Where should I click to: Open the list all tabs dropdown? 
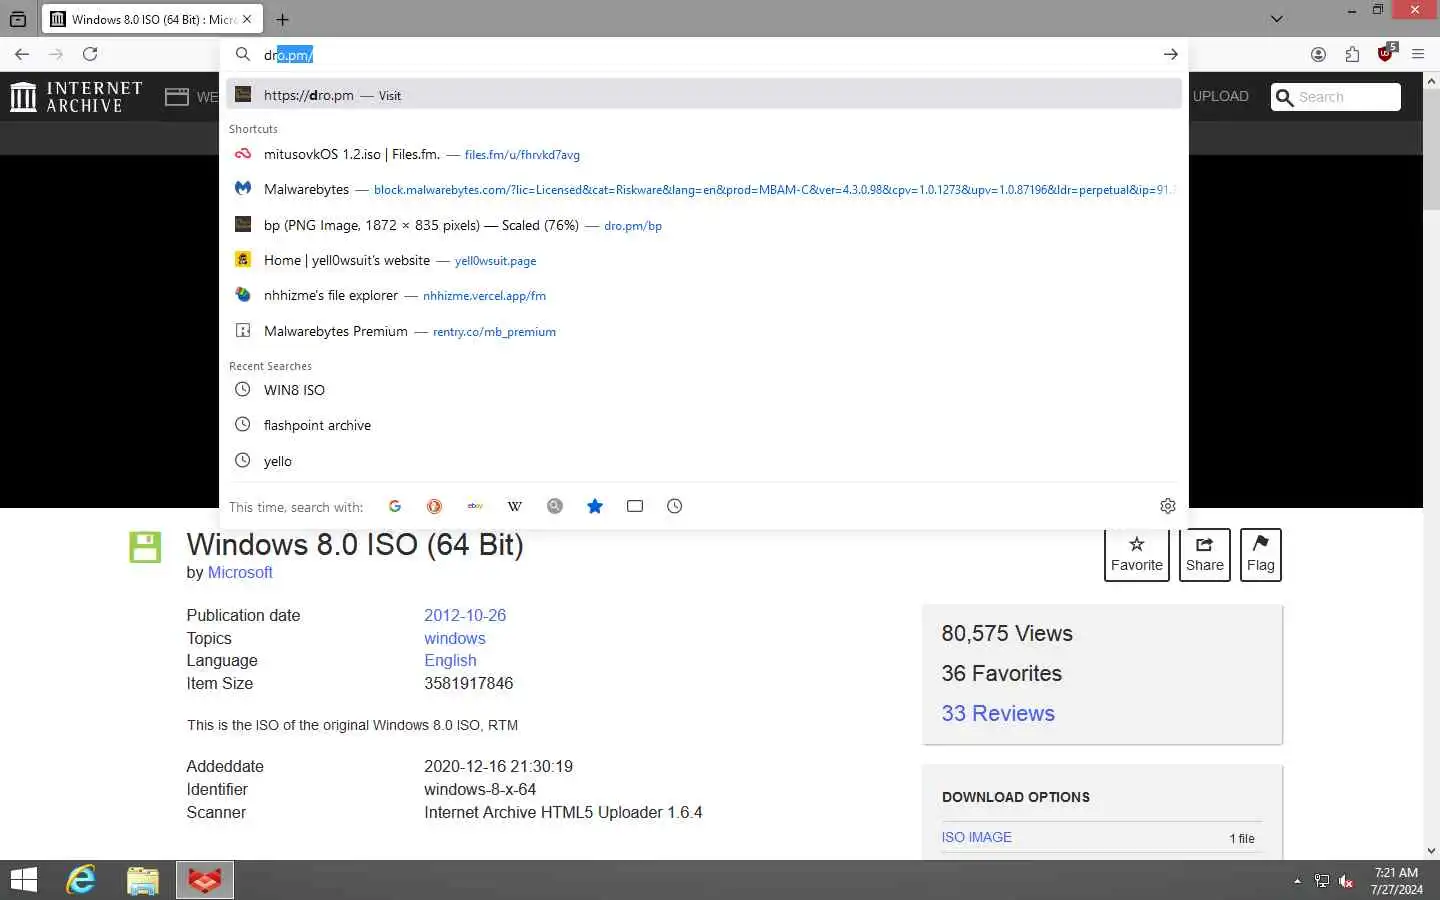(1277, 19)
